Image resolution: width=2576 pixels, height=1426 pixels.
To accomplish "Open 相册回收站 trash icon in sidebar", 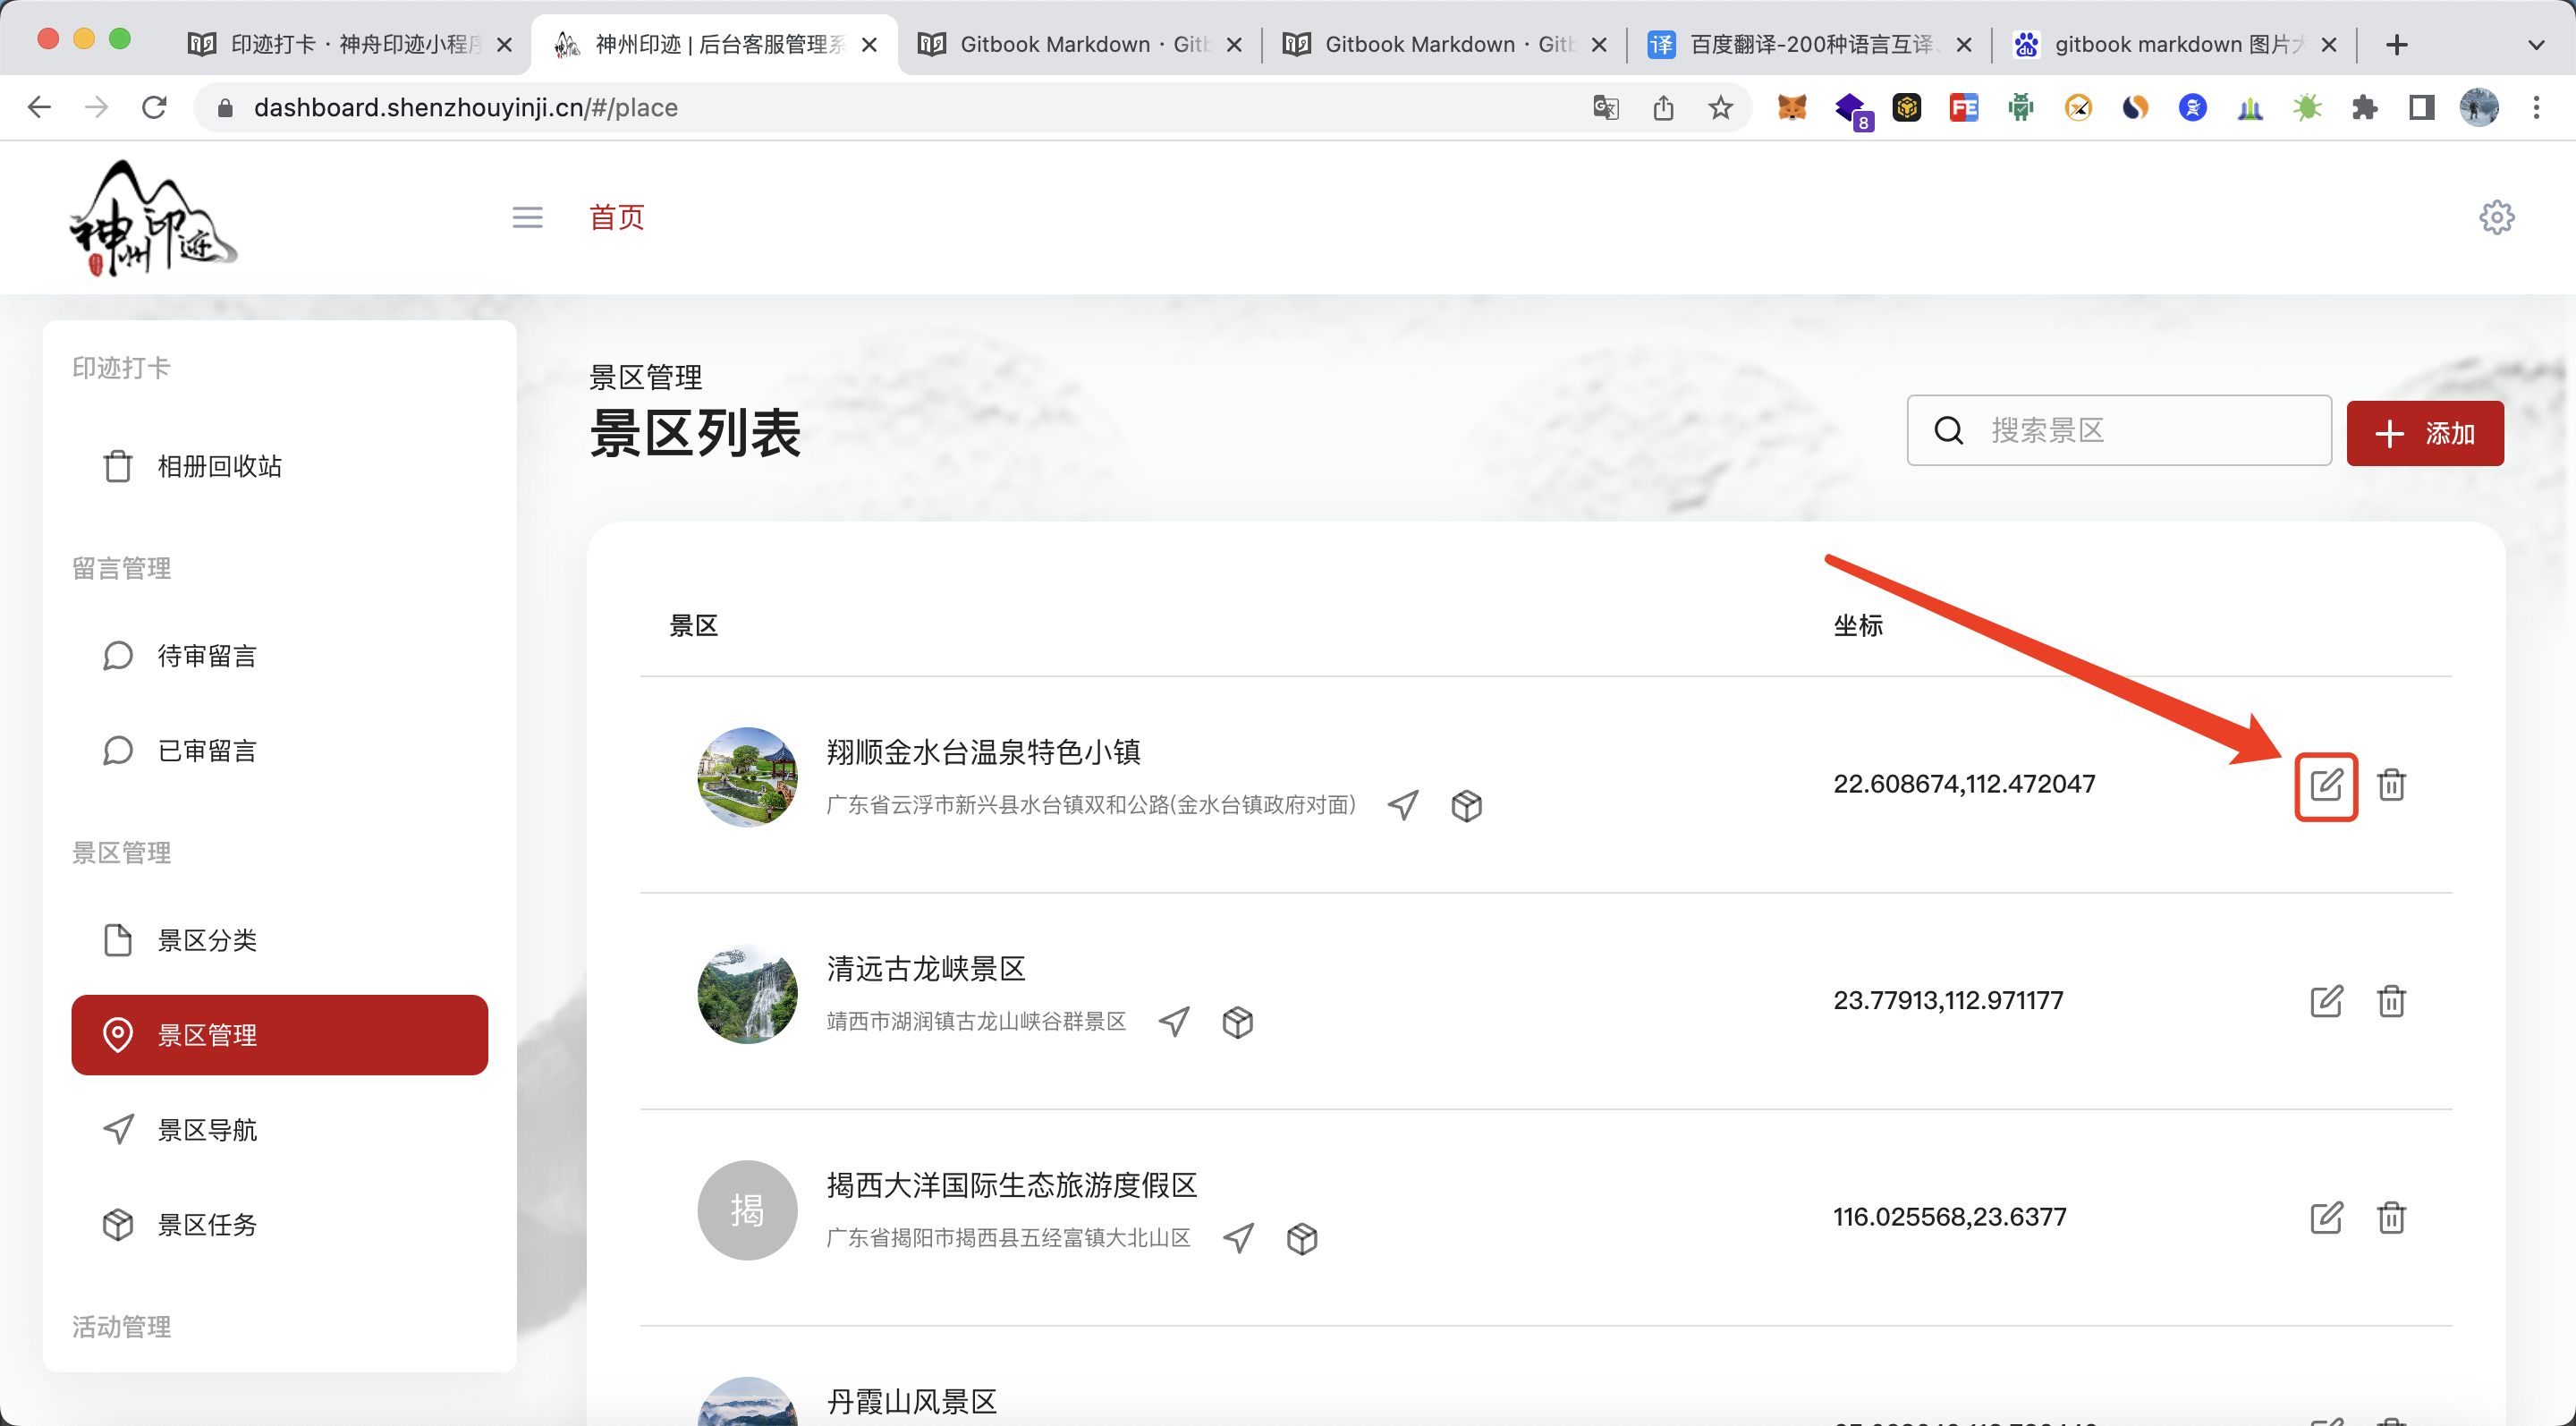I will pos(118,465).
